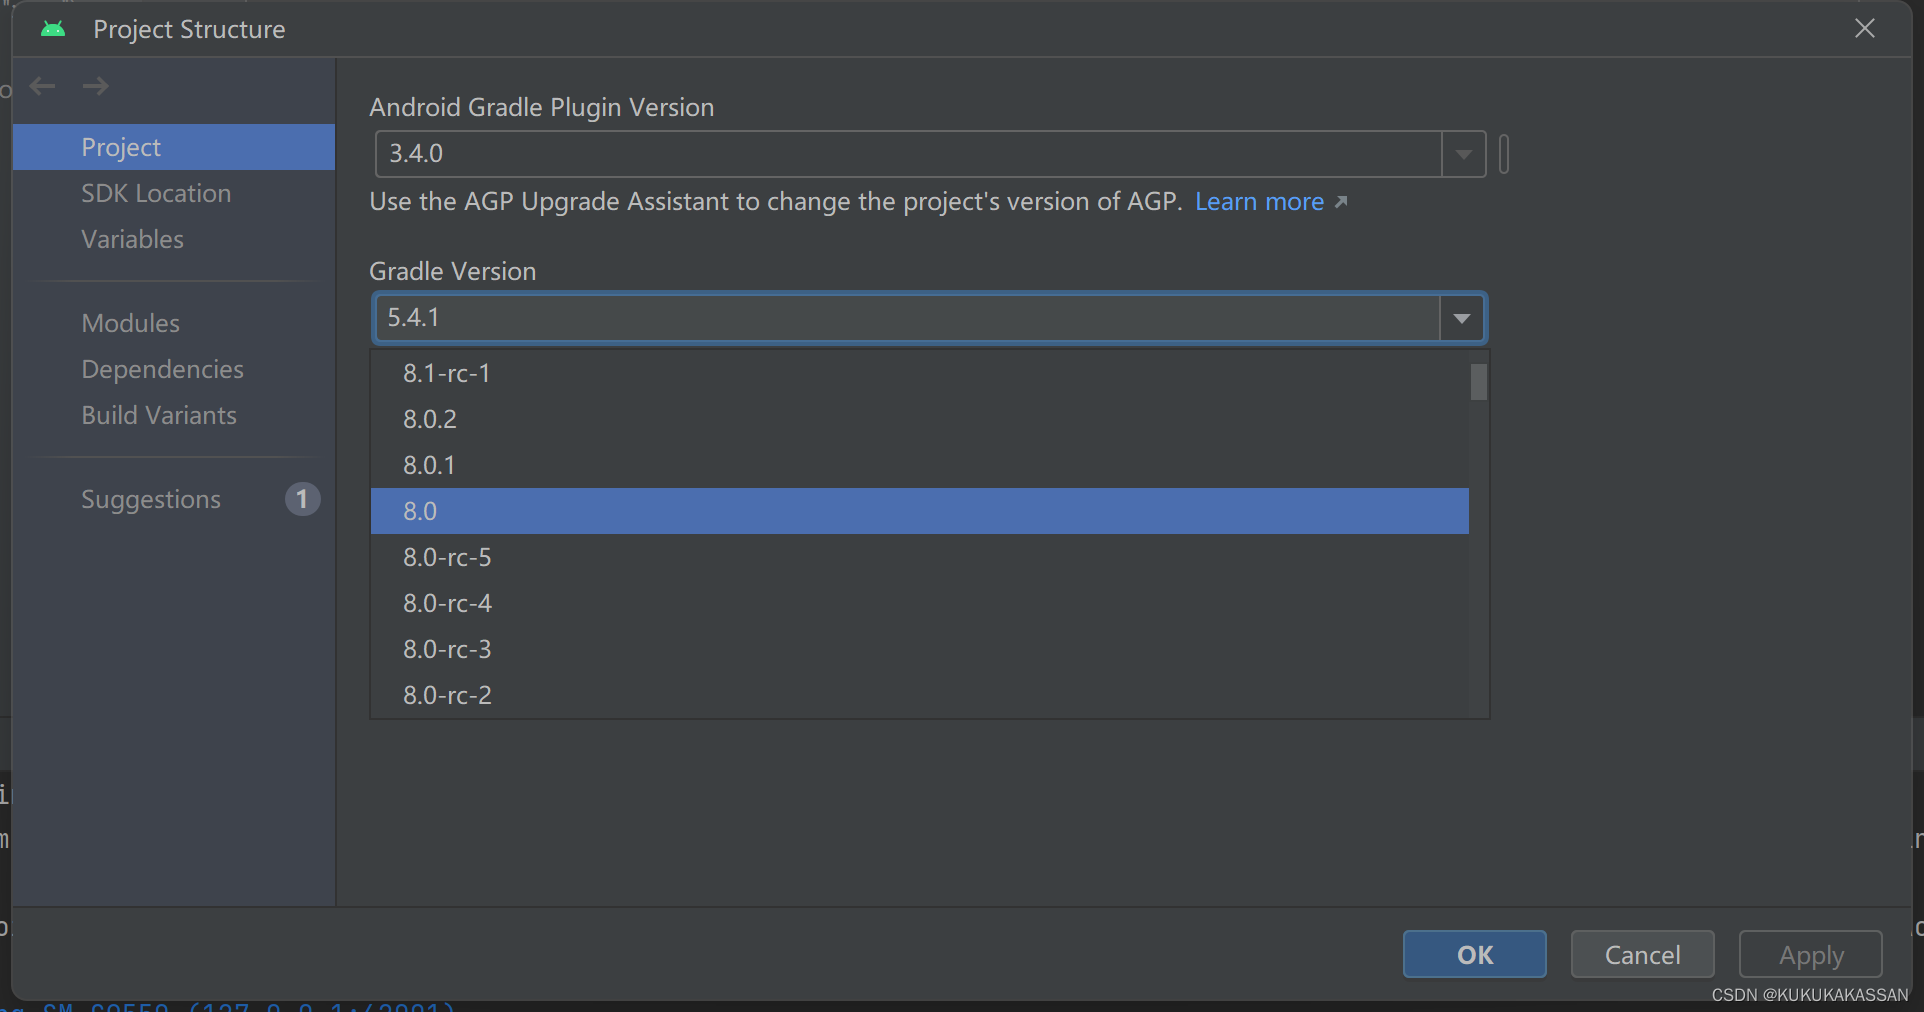The width and height of the screenshot is (1924, 1012).
Task: Click the back navigation arrow
Action: pyautogui.click(x=42, y=86)
